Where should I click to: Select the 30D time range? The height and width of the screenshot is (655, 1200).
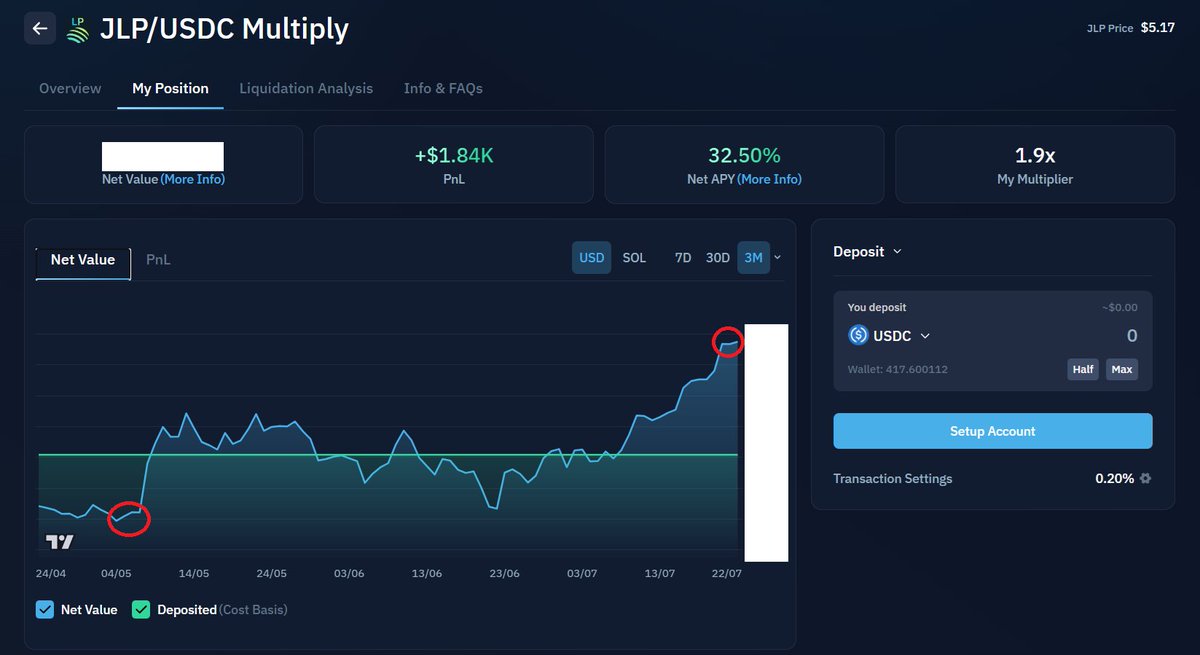718,258
